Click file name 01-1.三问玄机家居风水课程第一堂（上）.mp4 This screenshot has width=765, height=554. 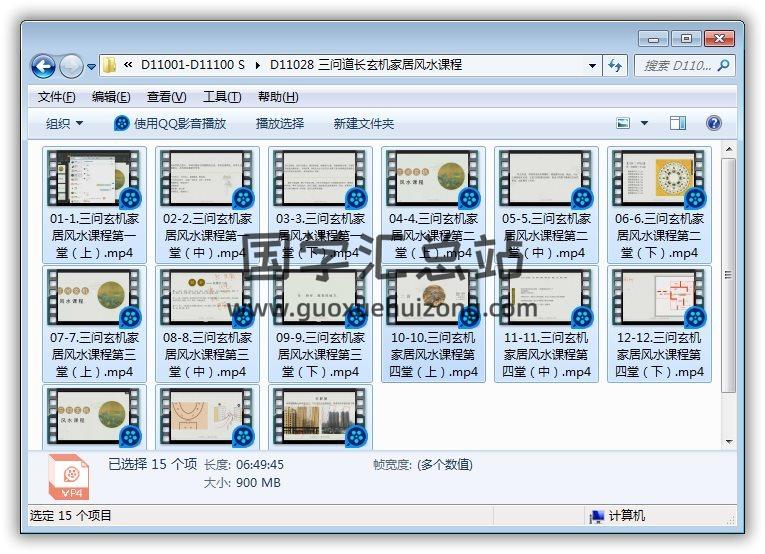click(x=94, y=236)
